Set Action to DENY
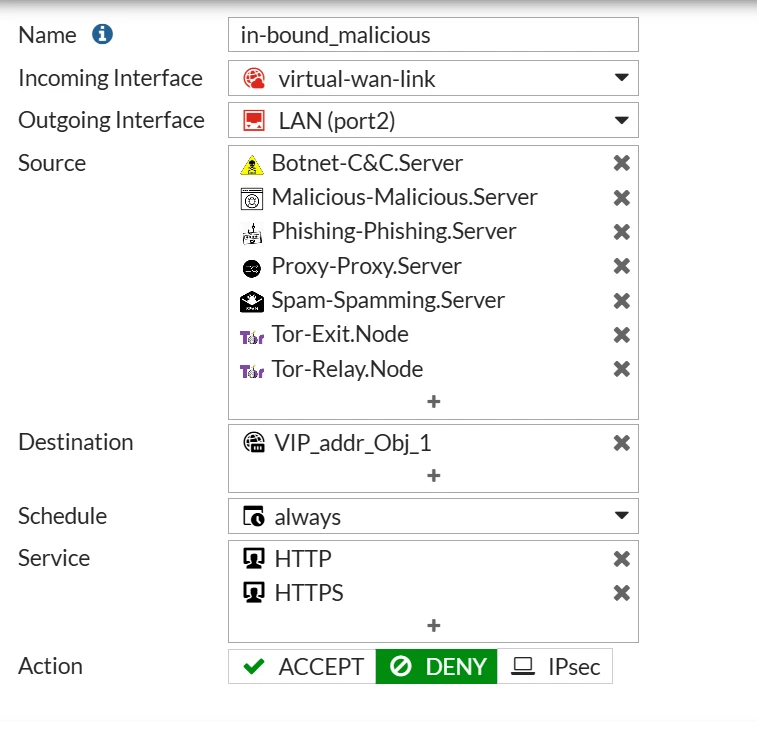This screenshot has height=733, width=757. point(436,666)
